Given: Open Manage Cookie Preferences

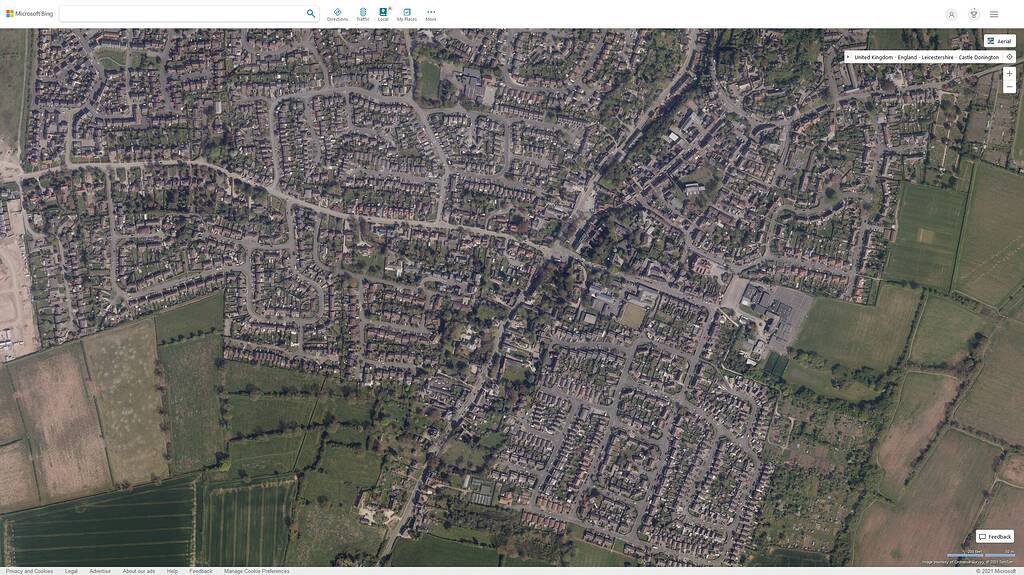Looking at the screenshot, I should click(x=256, y=571).
